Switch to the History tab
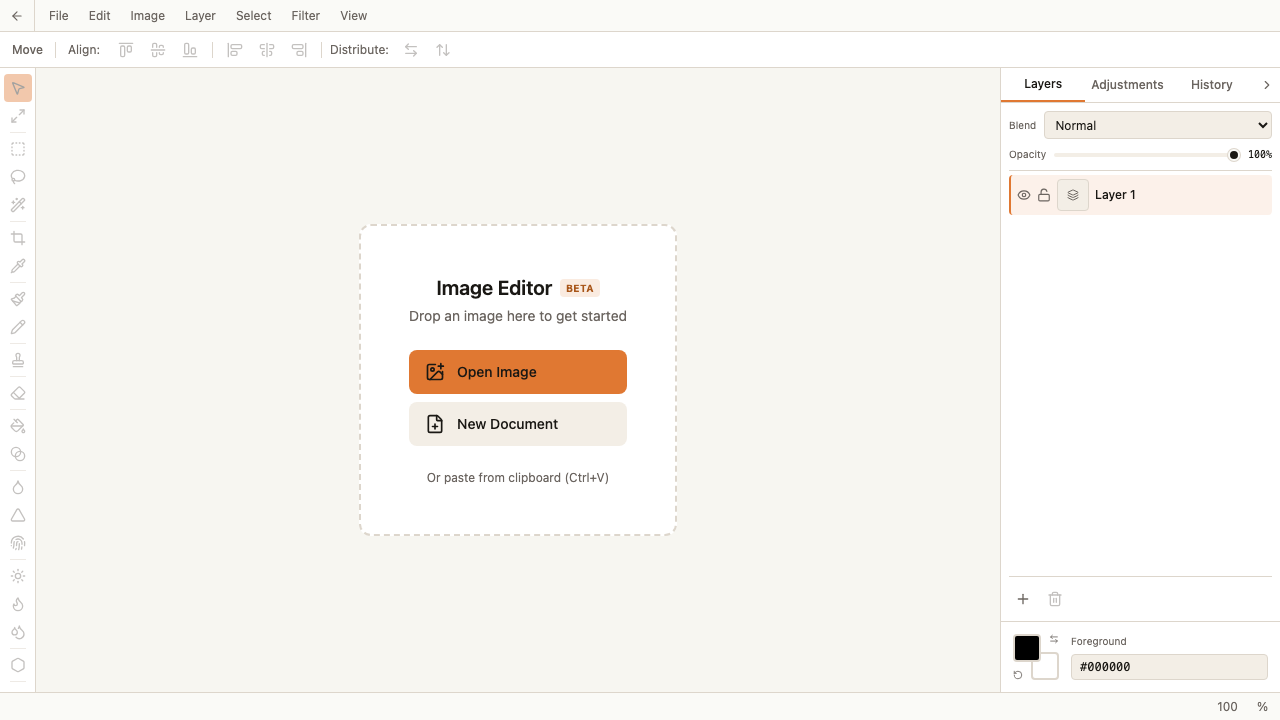The width and height of the screenshot is (1280, 720). (x=1212, y=85)
